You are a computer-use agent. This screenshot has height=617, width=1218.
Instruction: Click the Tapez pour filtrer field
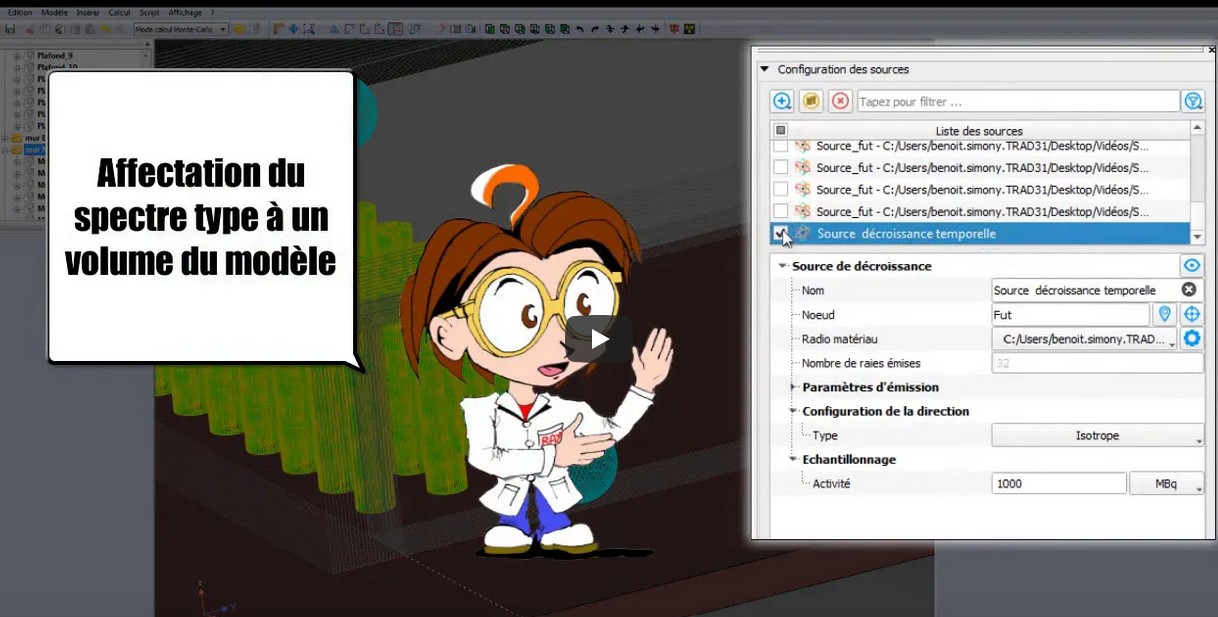pos(1018,101)
